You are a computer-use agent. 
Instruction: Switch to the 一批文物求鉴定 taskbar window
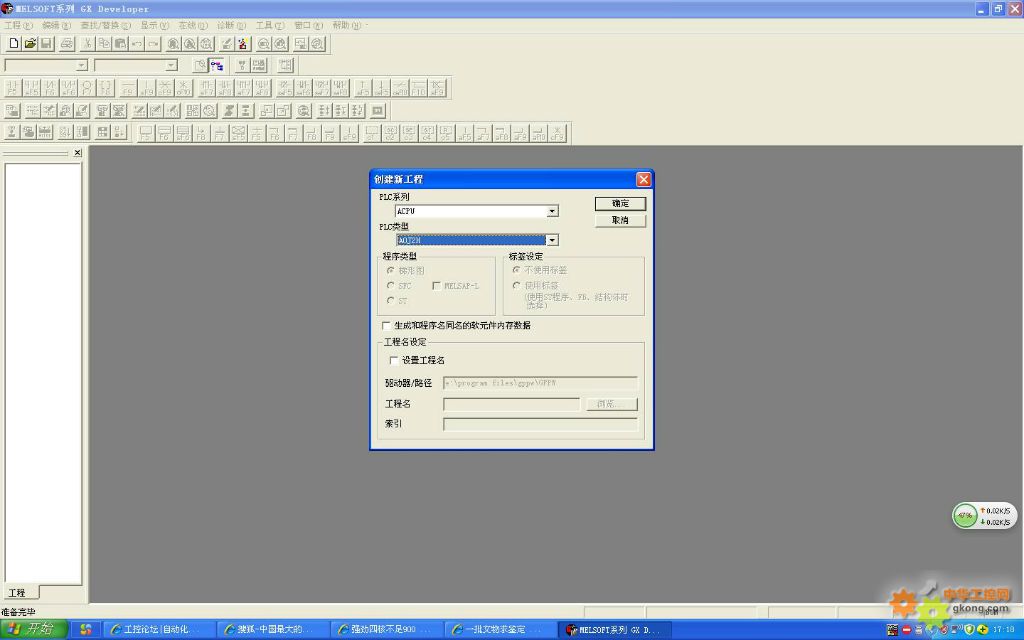[500, 630]
